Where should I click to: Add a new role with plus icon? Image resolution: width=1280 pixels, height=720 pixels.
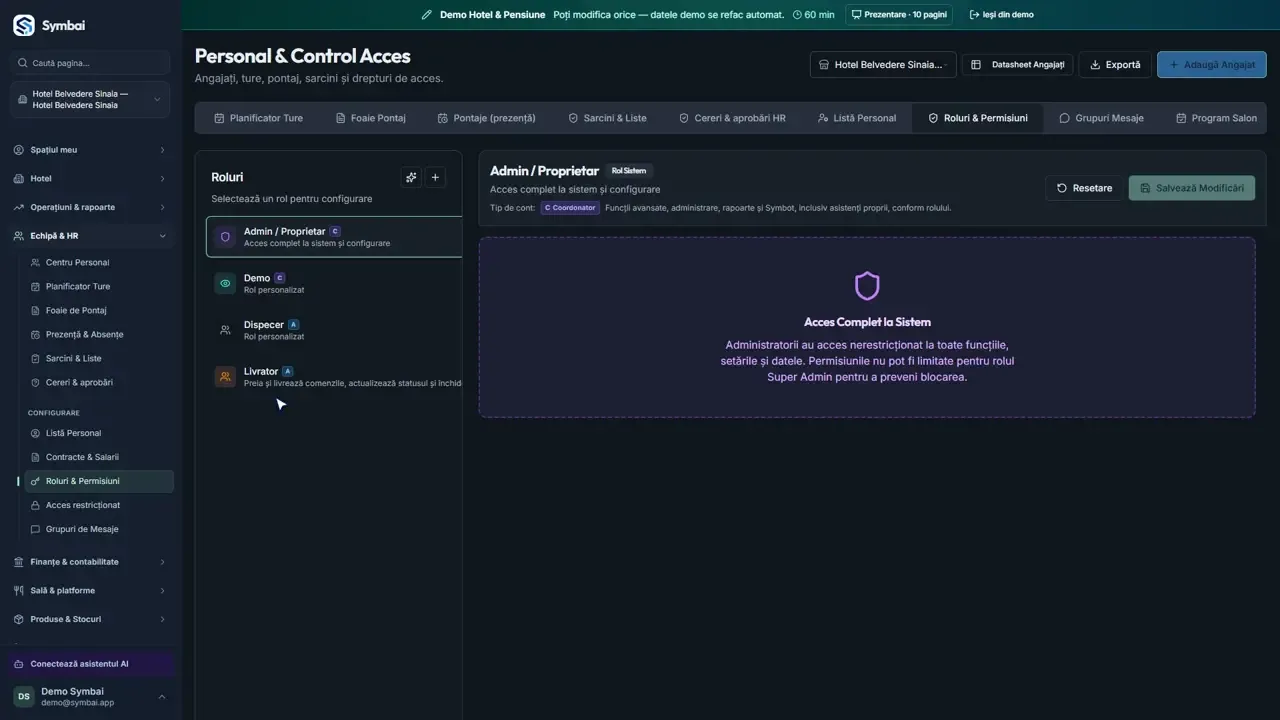click(435, 177)
